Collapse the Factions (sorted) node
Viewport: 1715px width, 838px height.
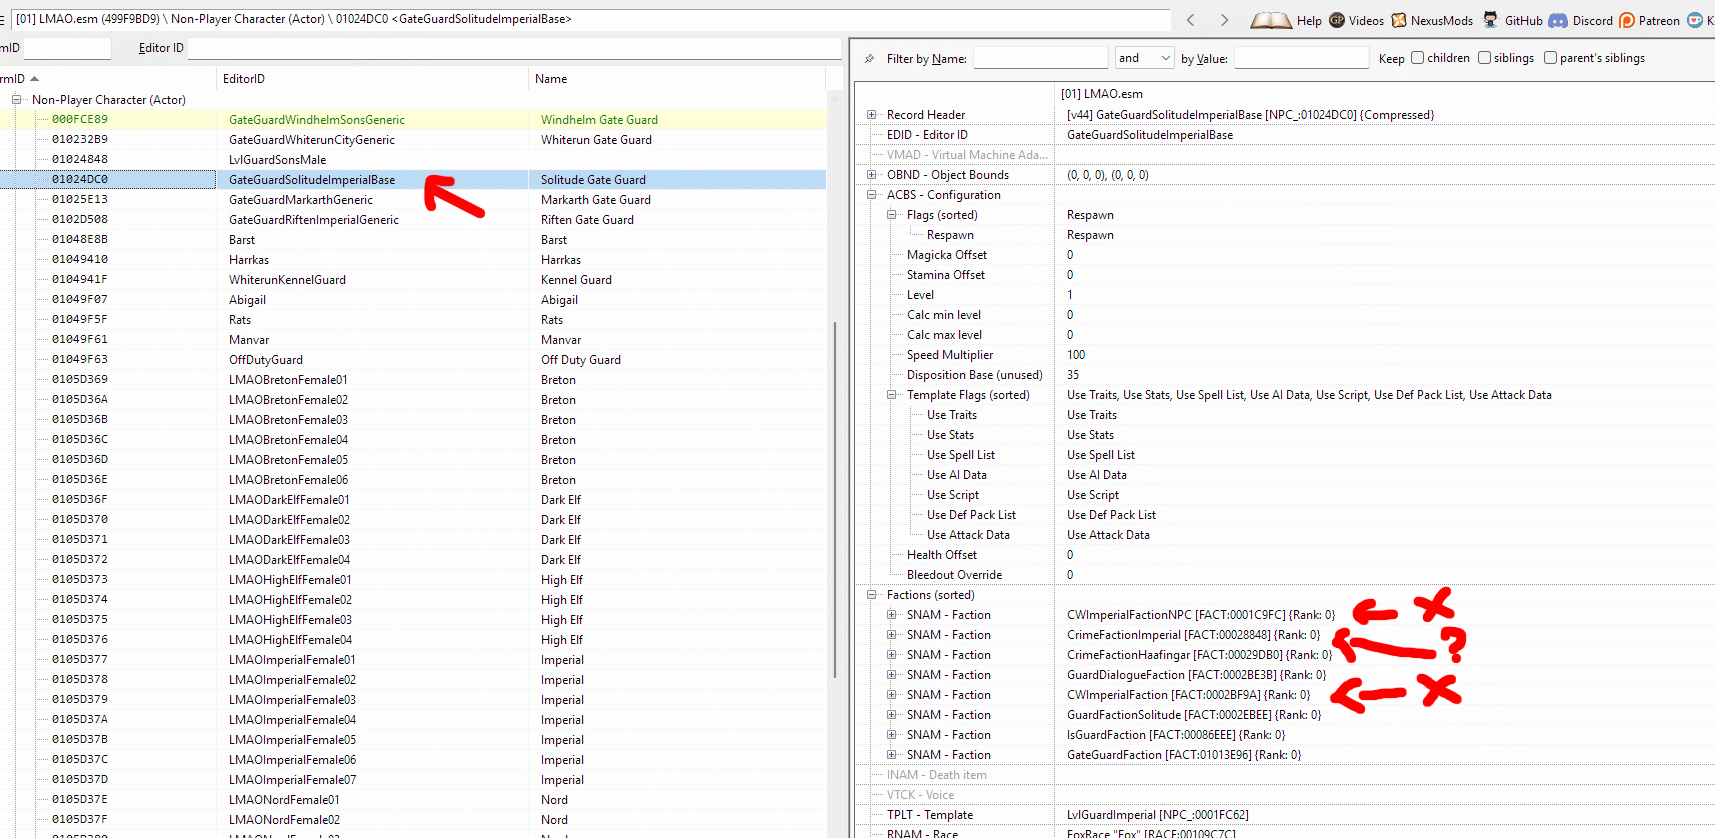tap(871, 595)
